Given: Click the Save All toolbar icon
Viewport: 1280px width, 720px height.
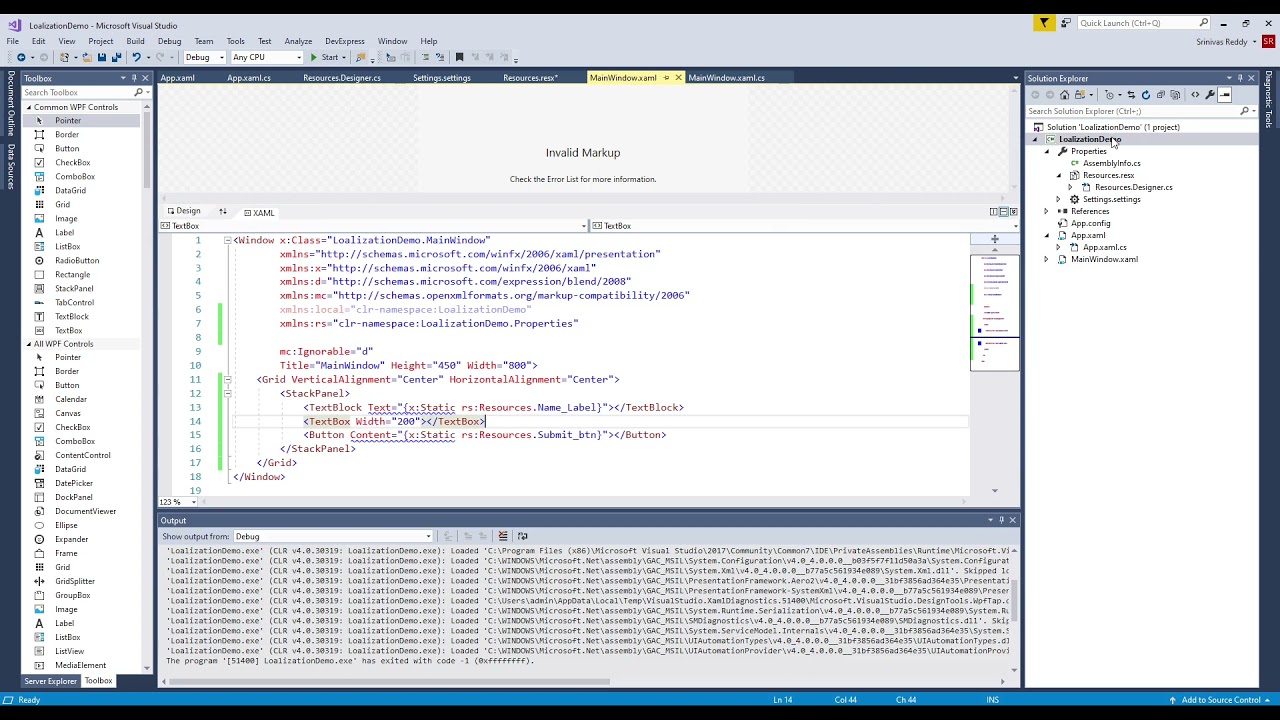Looking at the screenshot, I should 117,57.
